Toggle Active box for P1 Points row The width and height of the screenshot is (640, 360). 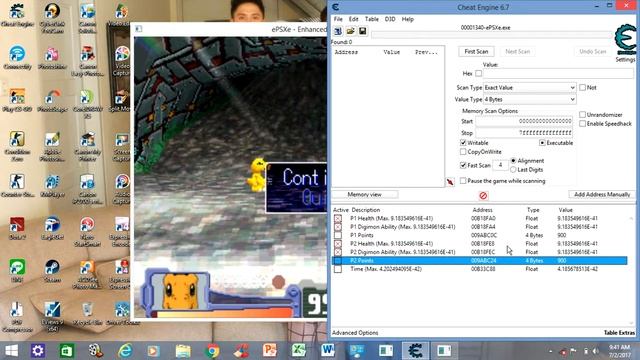click(x=338, y=236)
